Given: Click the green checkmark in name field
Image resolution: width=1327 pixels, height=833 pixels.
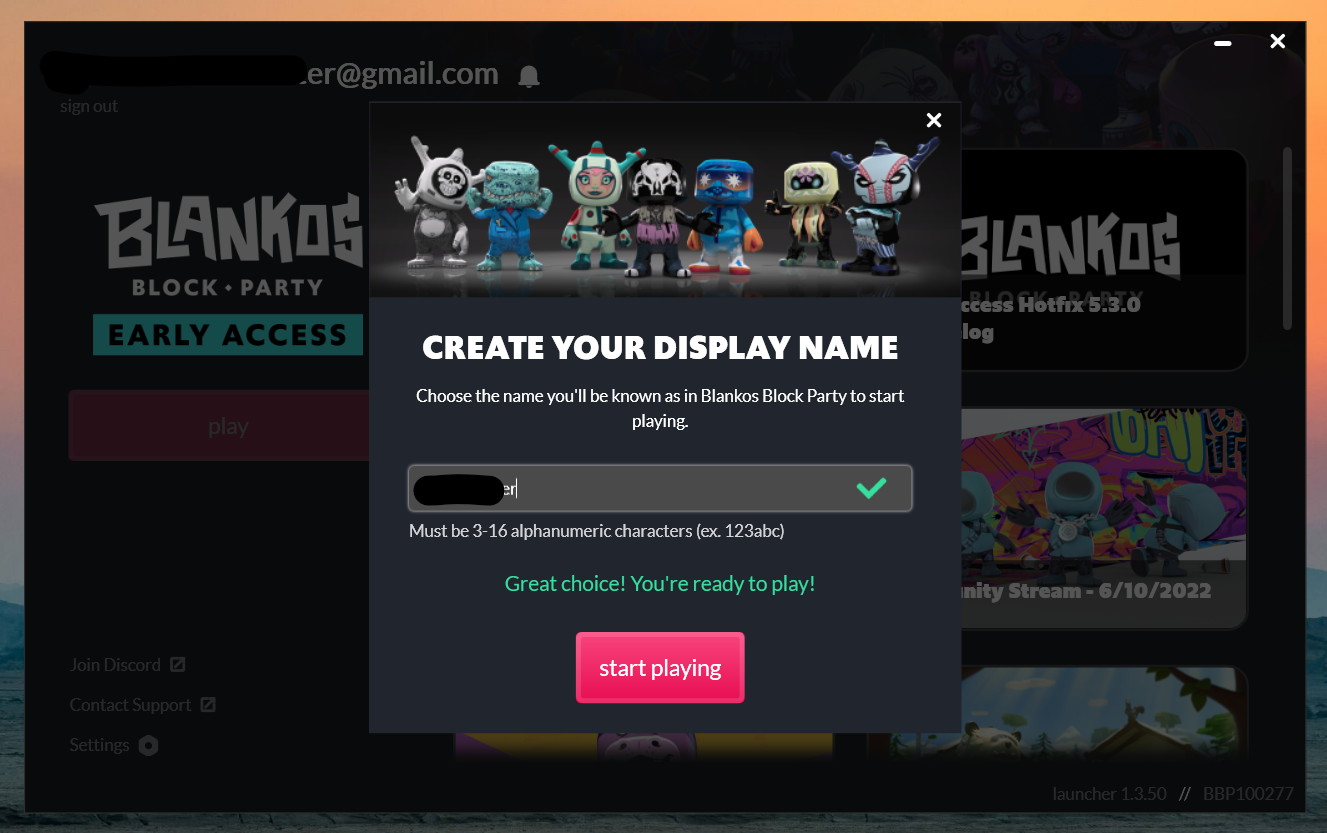Looking at the screenshot, I should 872,488.
